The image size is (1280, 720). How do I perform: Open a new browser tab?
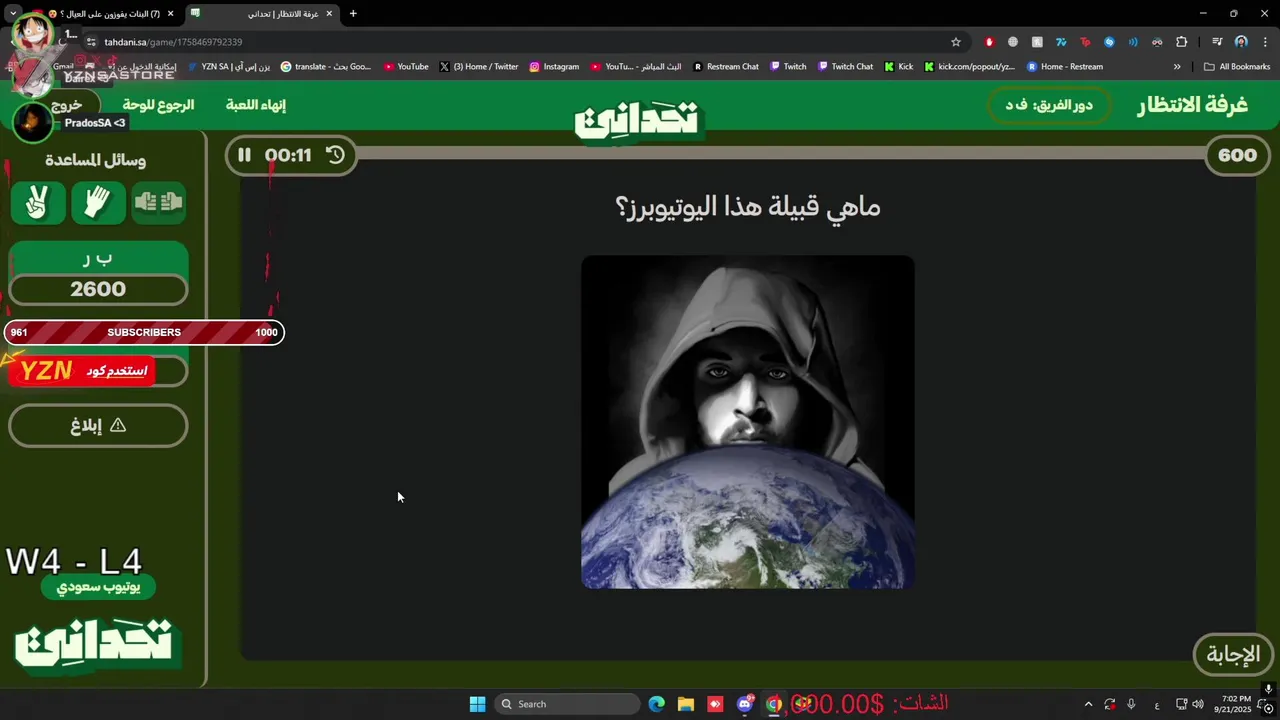353,14
